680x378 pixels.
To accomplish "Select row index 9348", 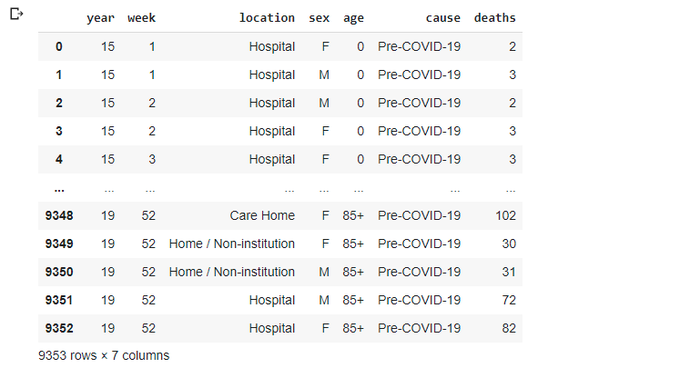I will tap(59, 215).
